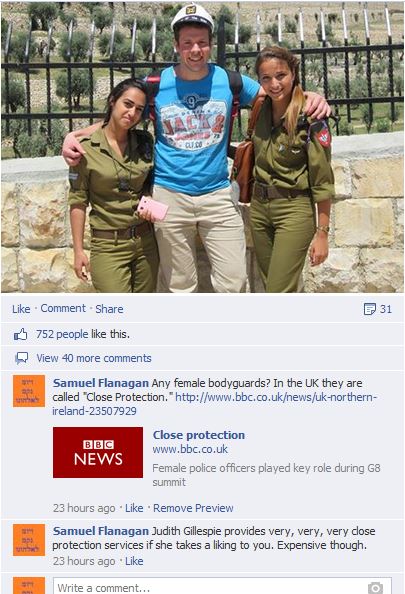Open the BBC News preview thumbnail
Viewport: 405px width, 594px height.
[98, 452]
